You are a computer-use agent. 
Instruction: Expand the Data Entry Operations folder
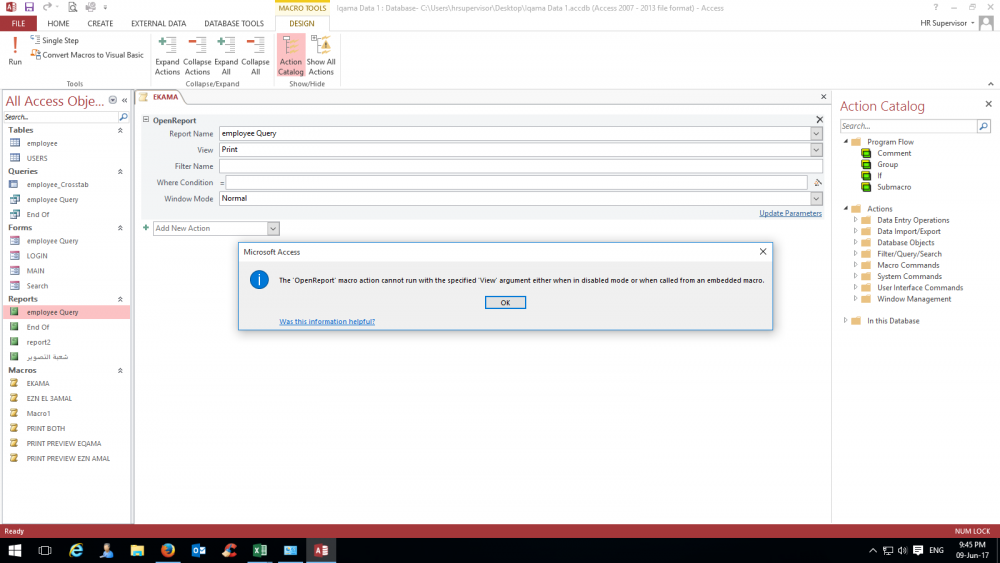click(856, 220)
